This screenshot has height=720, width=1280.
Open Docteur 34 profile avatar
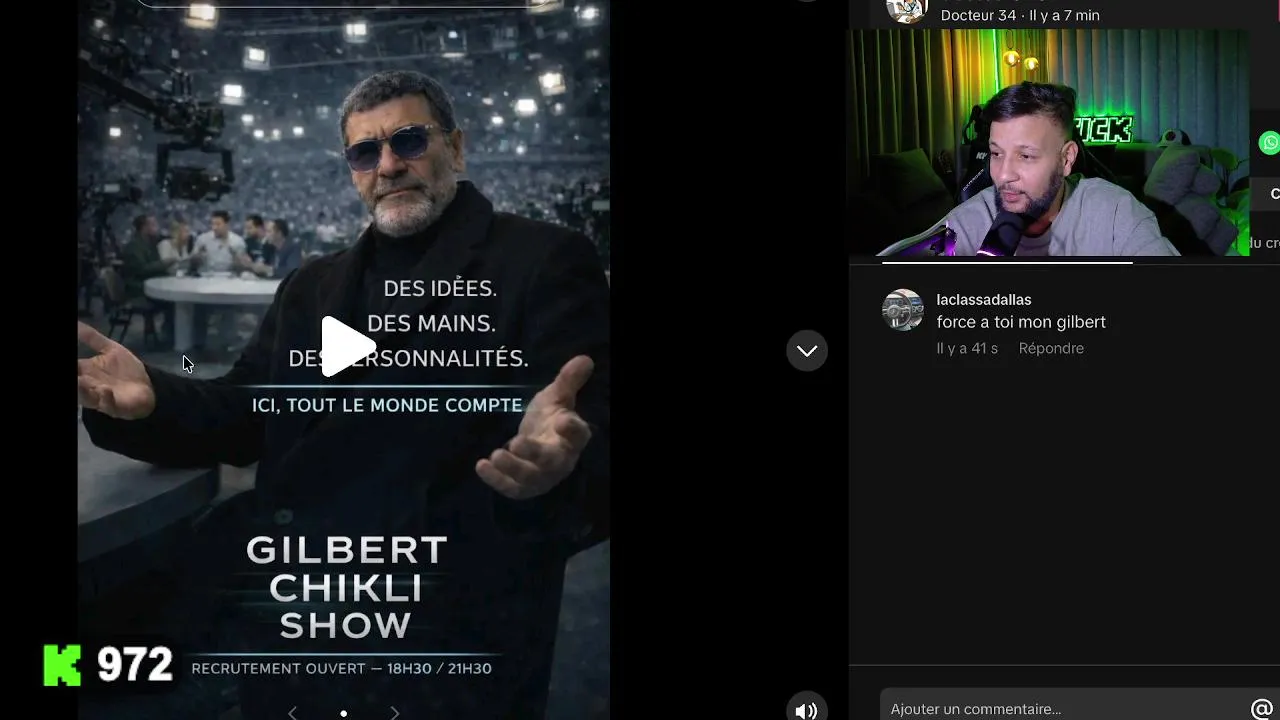[907, 10]
